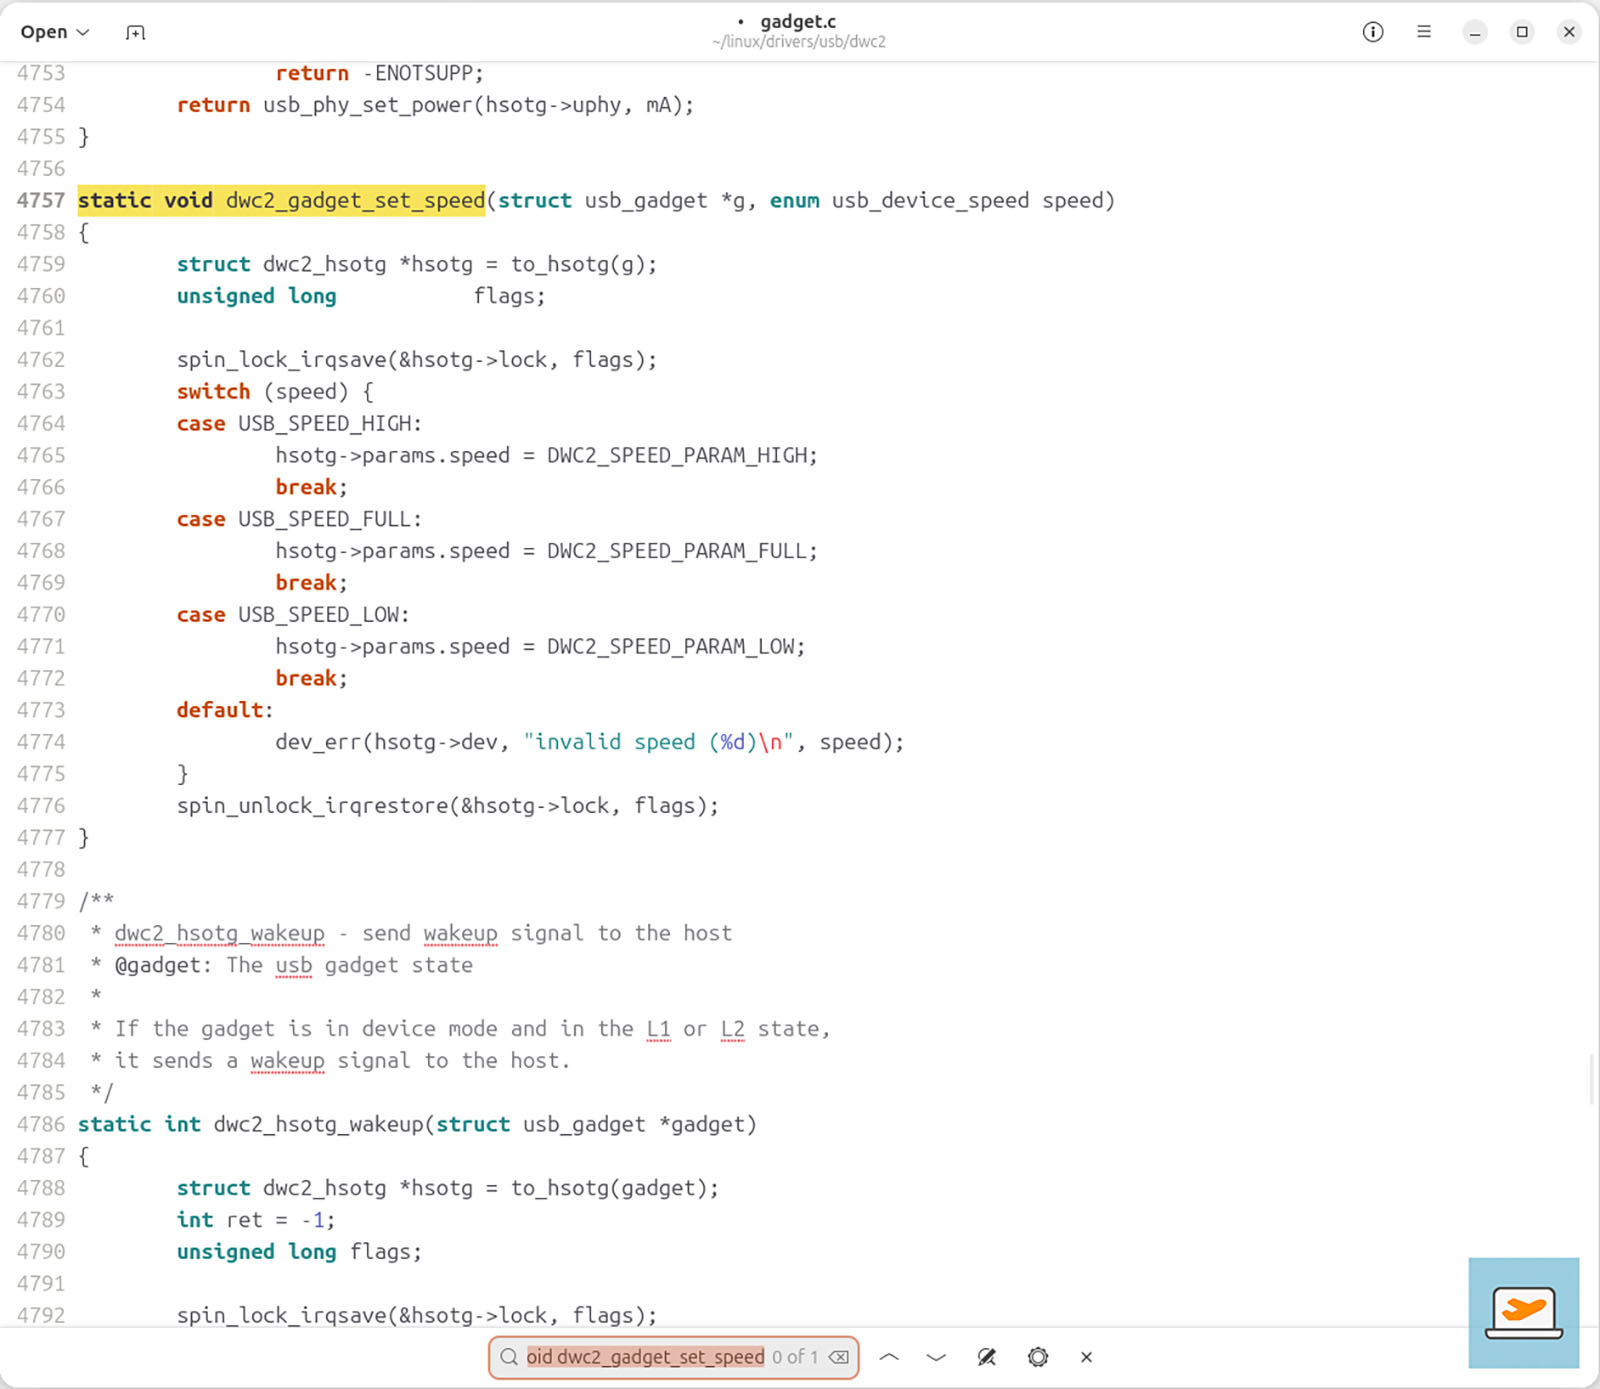Click 'struct dwc2_hsotg *hsotg = to_hsotg(g);' line
The width and height of the screenshot is (1600, 1389).
pyautogui.click(x=417, y=264)
